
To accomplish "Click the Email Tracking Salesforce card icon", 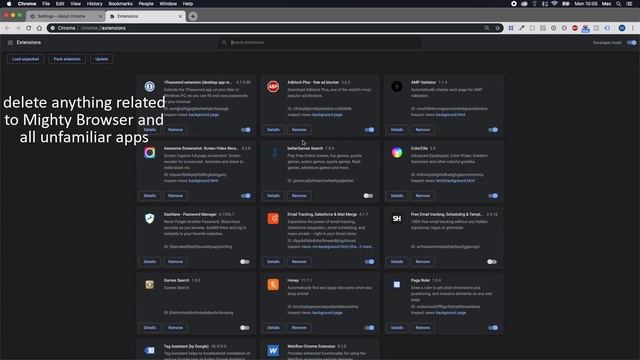I will (273, 218).
